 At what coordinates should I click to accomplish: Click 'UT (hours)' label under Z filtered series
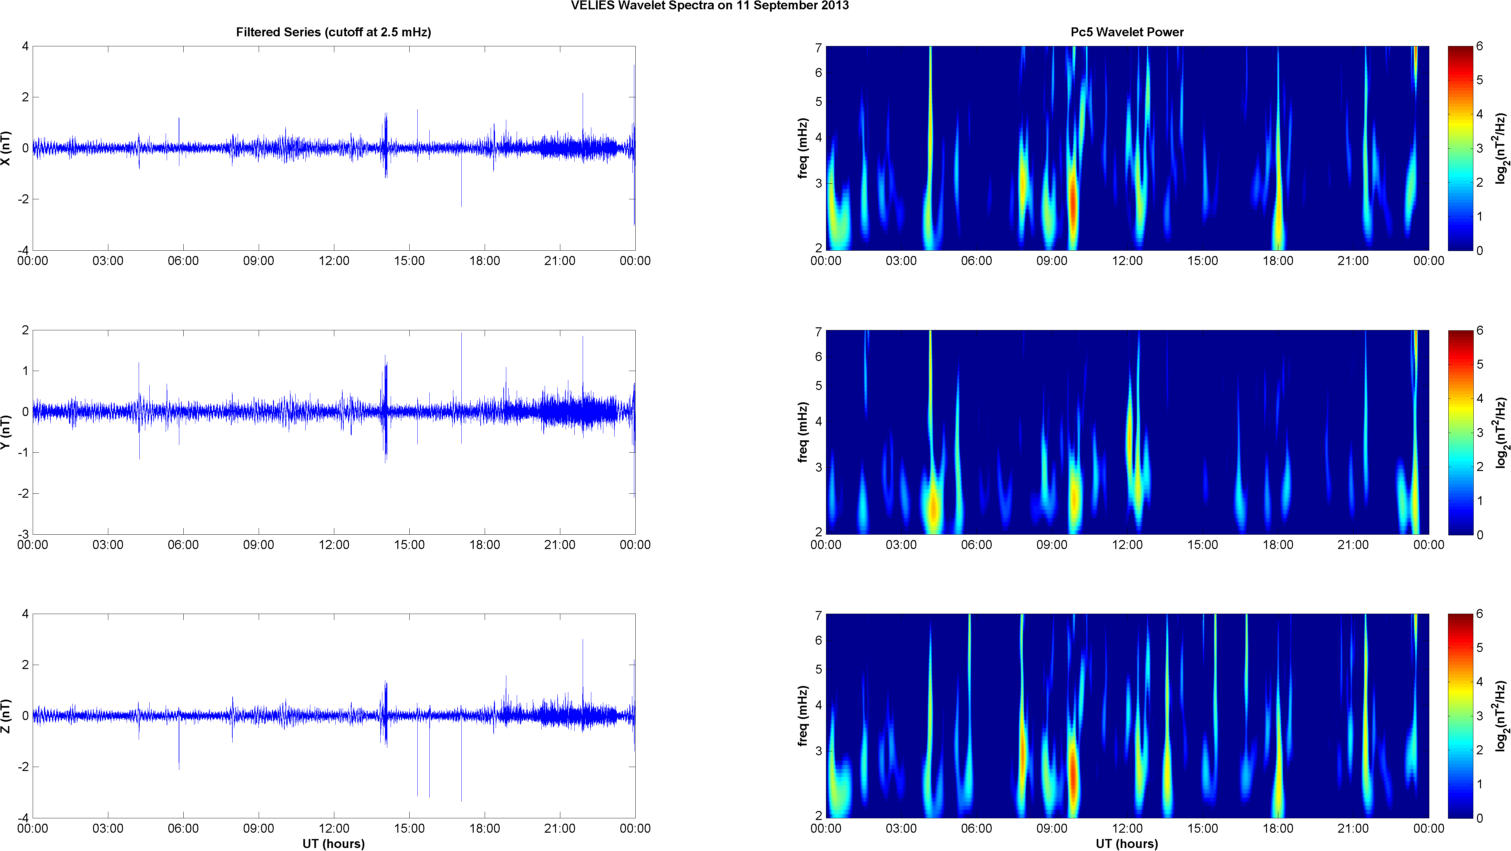click(334, 844)
